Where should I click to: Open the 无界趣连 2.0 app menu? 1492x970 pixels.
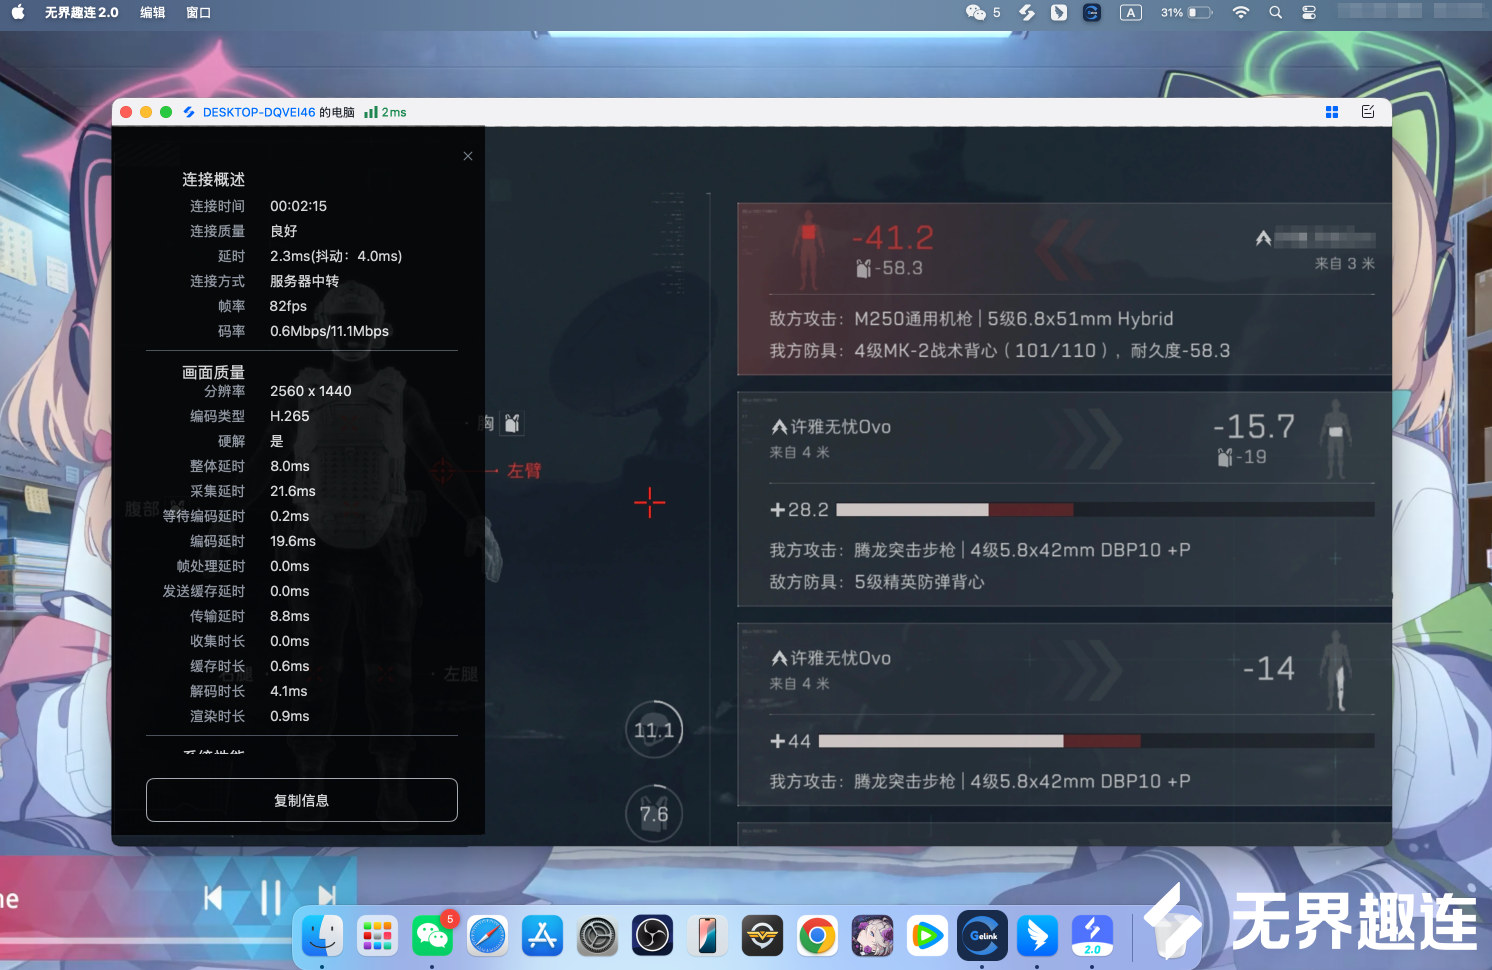[x=82, y=13]
